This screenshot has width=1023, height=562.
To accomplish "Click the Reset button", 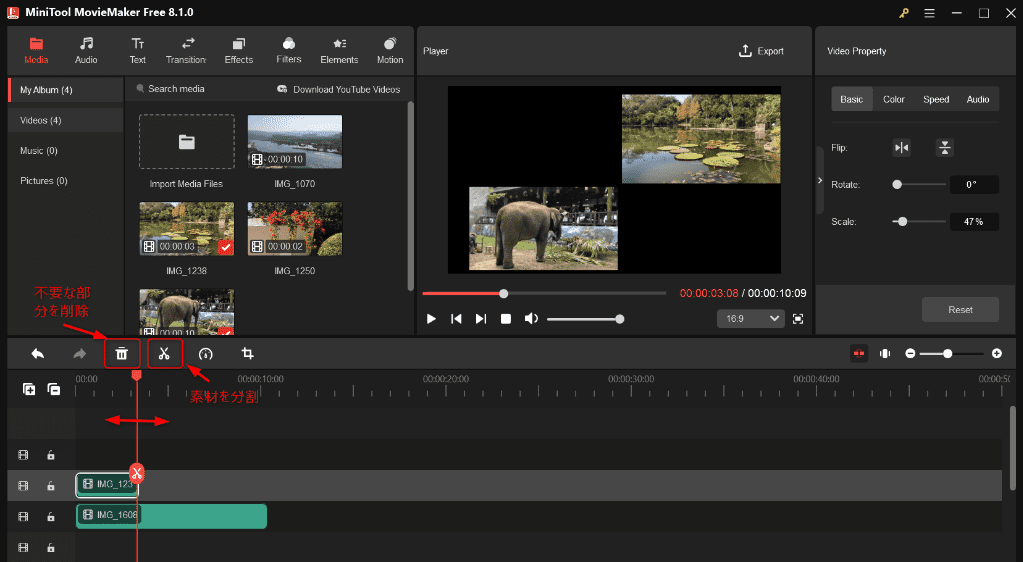I will [x=960, y=309].
